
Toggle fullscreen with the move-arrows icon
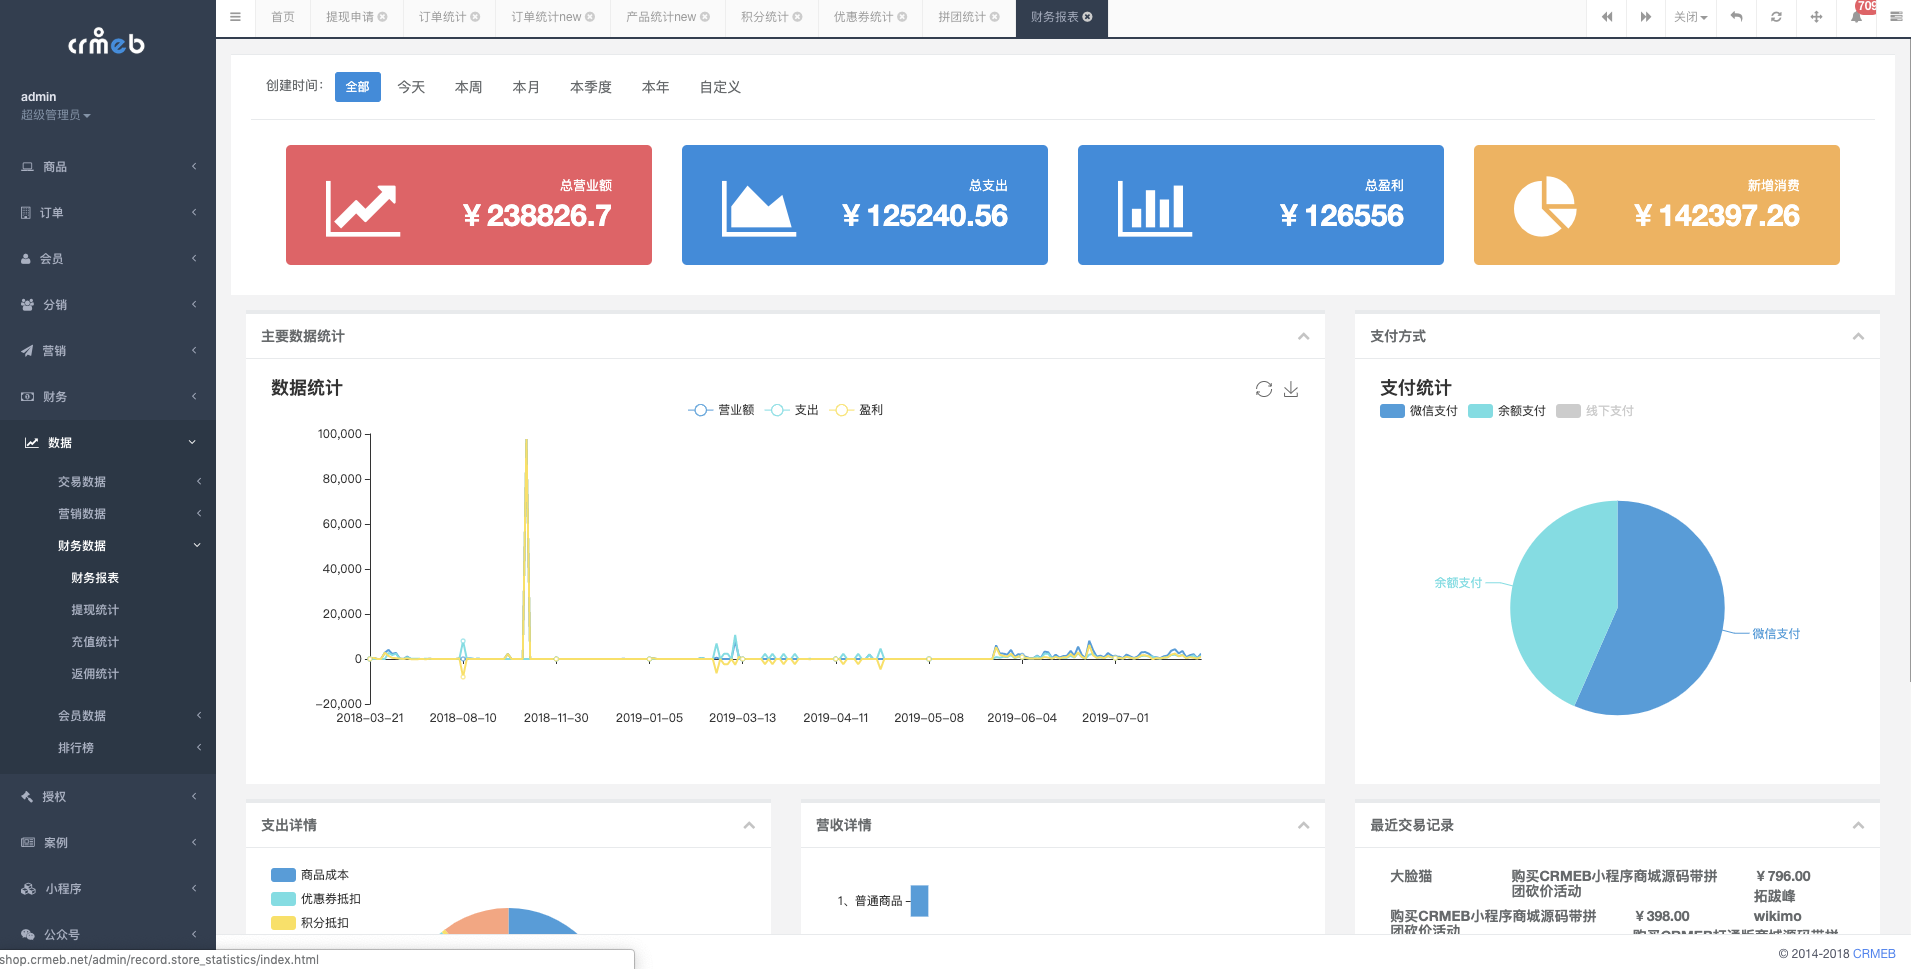1816,17
